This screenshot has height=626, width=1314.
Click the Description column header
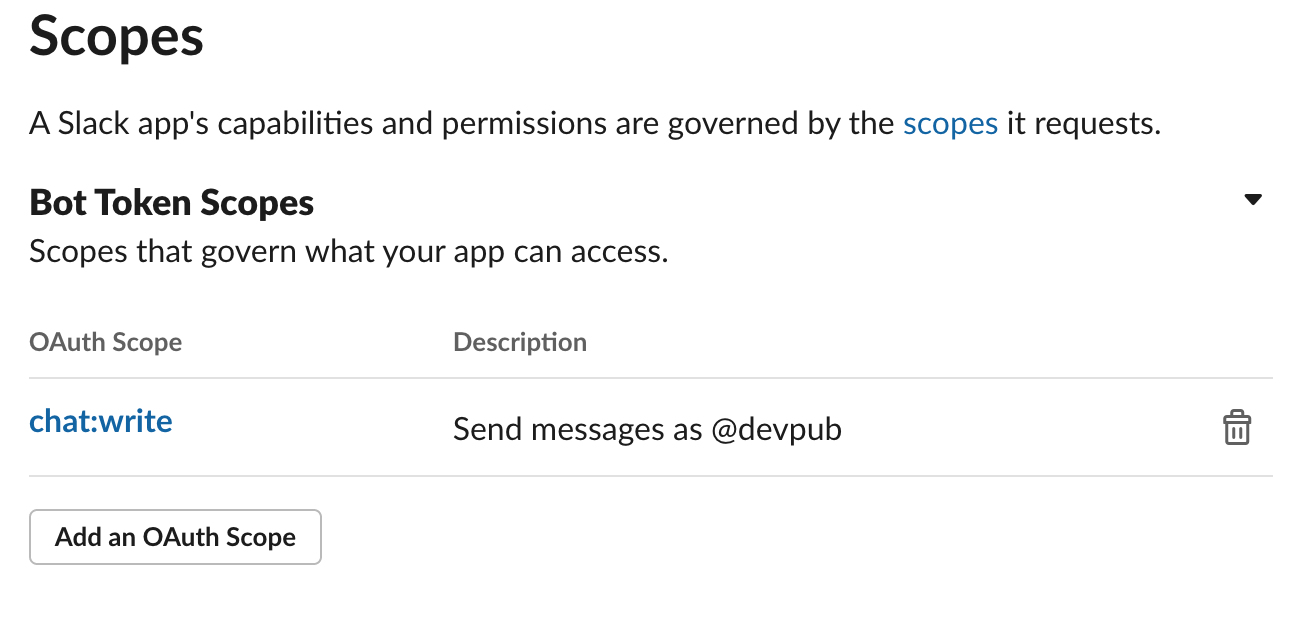(x=520, y=343)
